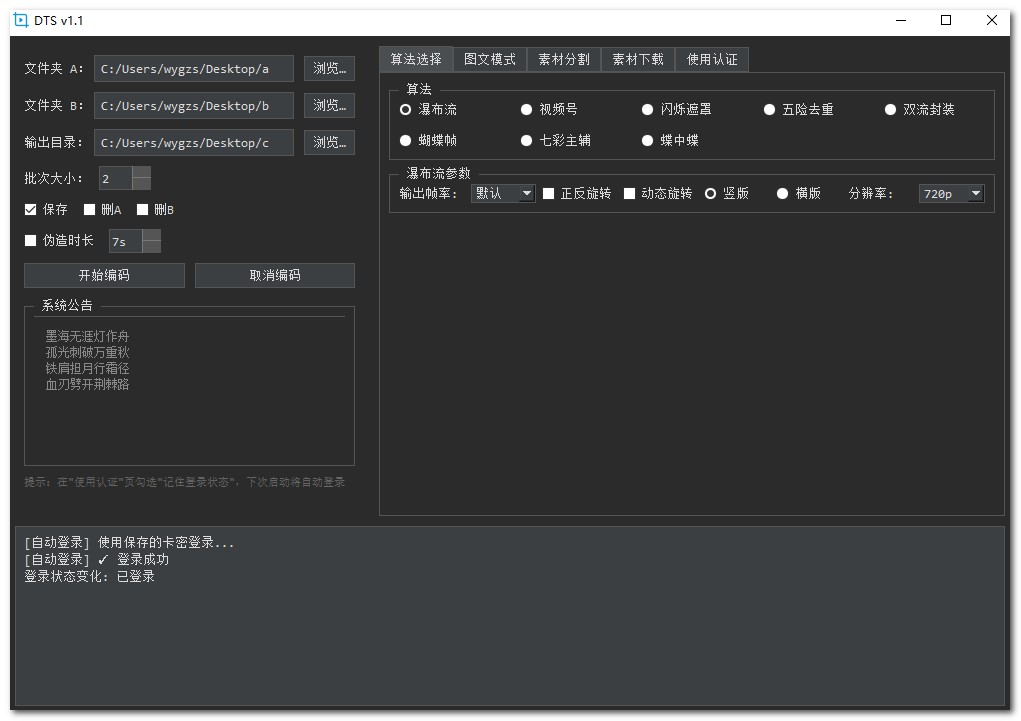The height and width of the screenshot is (721, 1021).
Task: Switch to the 图文模式 tab
Action: (489, 60)
